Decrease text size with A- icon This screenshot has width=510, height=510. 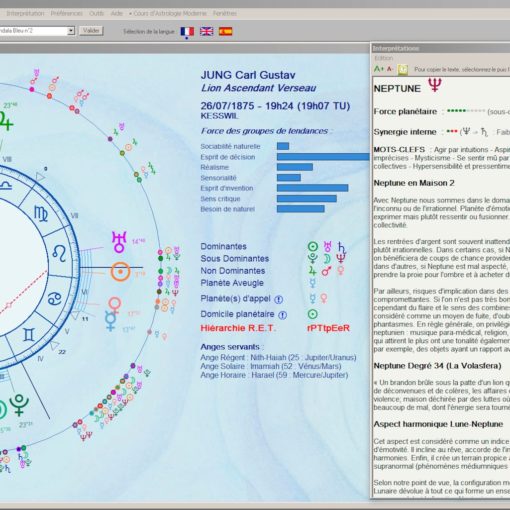[x=390, y=69]
